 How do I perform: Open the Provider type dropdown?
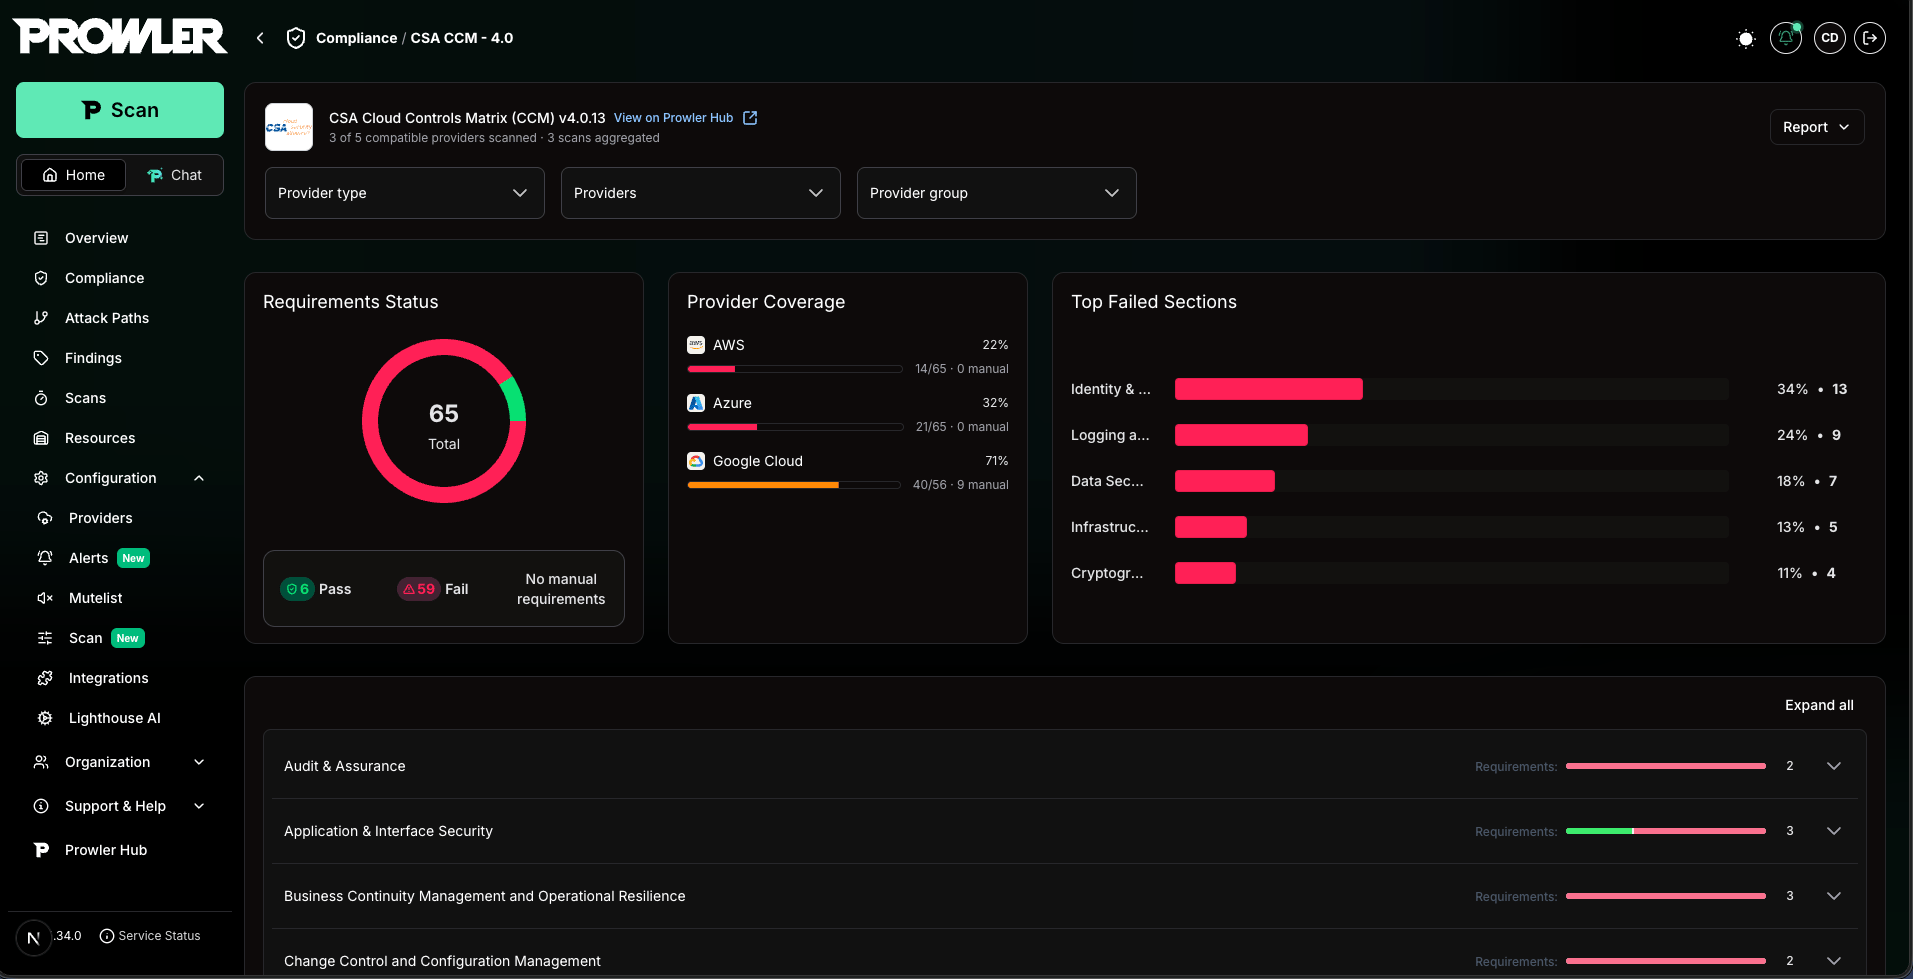pyautogui.click(x=405, y=193)
